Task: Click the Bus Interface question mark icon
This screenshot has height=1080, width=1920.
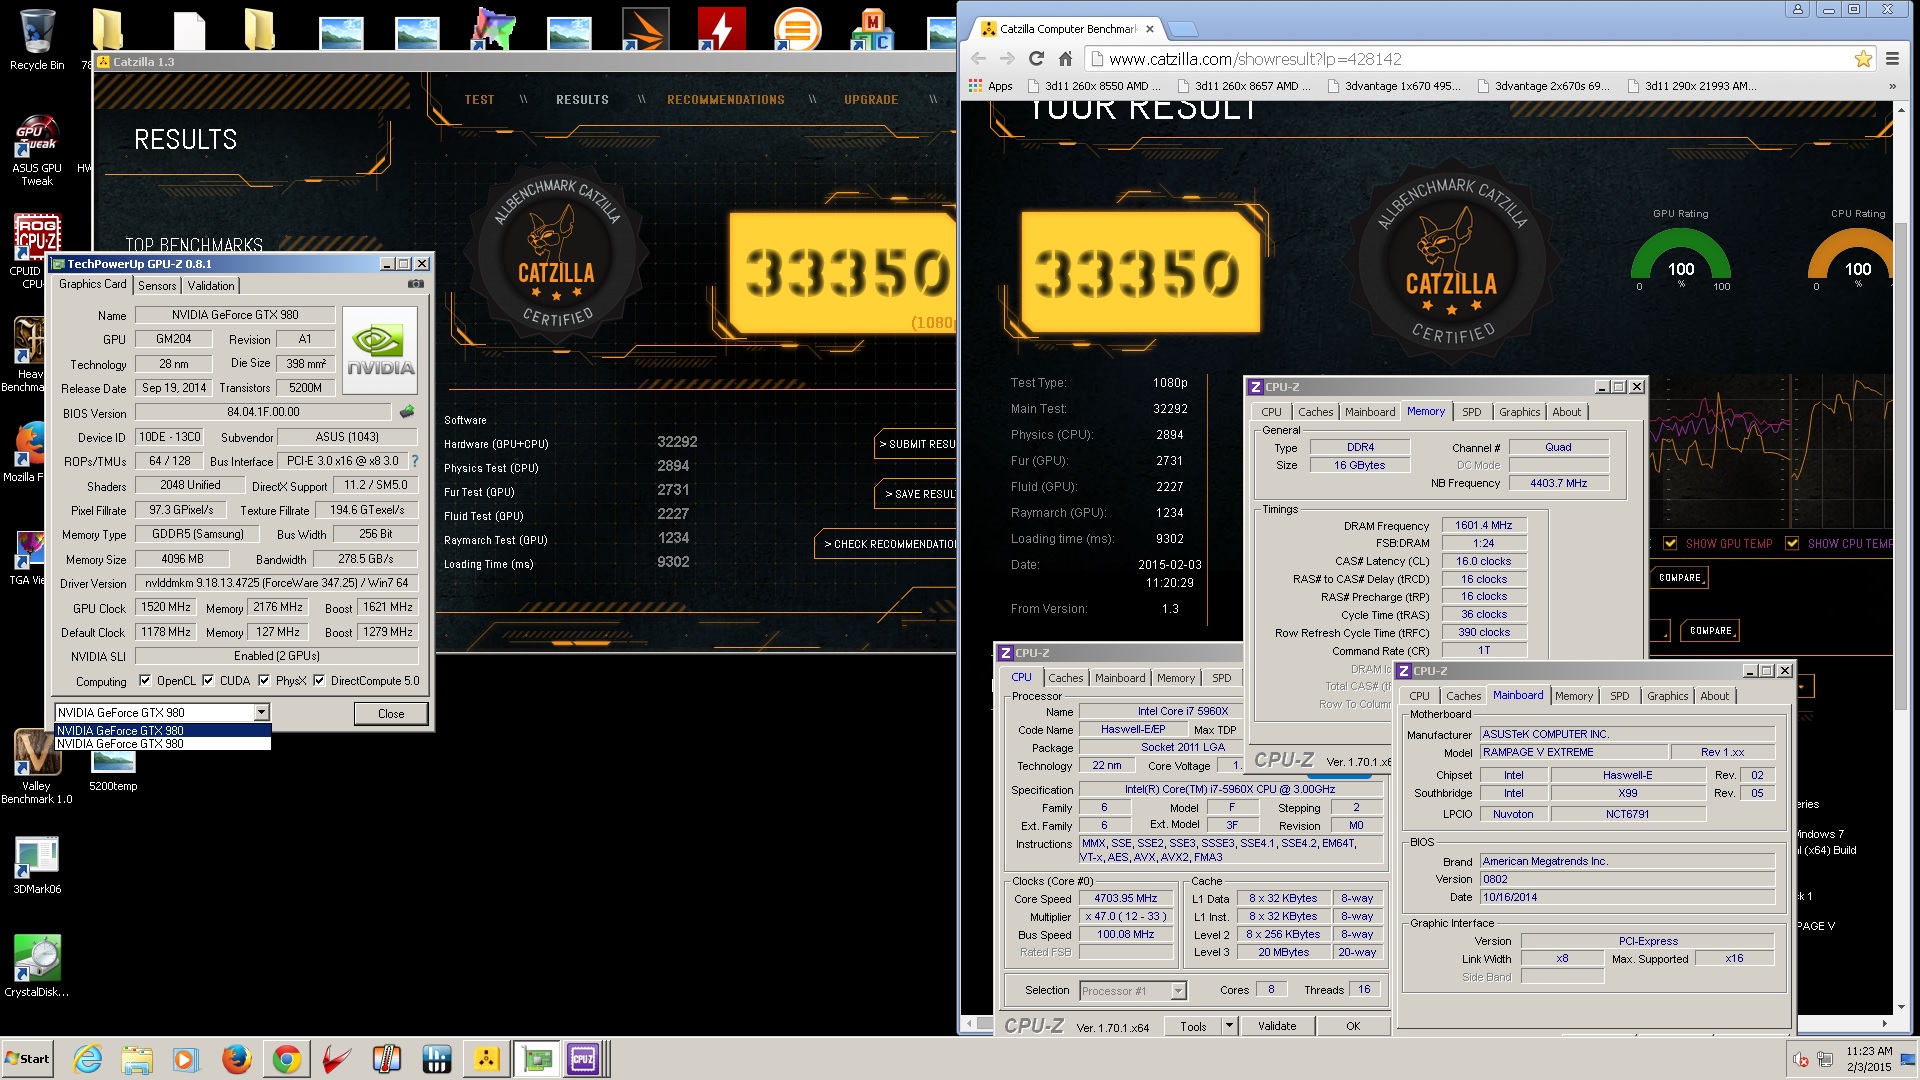Action: (x=415, y=461)
